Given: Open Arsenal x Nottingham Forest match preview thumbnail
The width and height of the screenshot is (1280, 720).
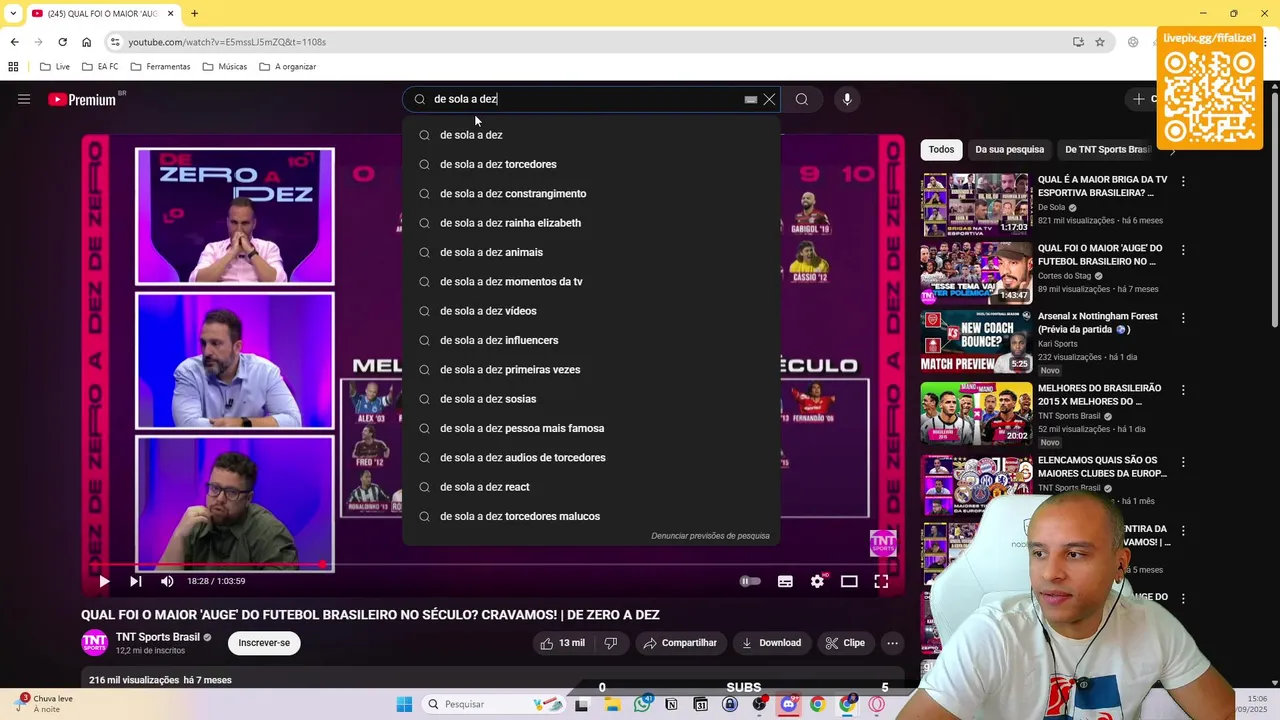Looking at the screenshot, I should point(976,341).
